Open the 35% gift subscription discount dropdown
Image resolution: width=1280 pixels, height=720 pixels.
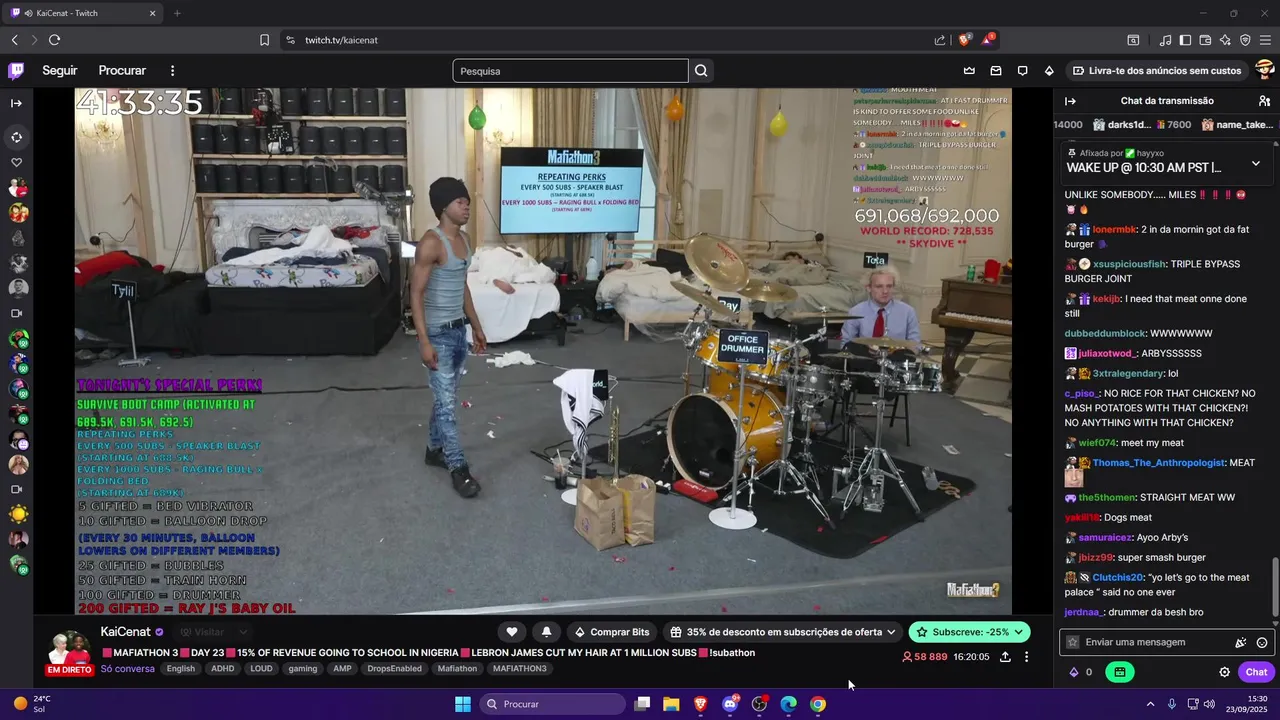[x=783, y=632]
